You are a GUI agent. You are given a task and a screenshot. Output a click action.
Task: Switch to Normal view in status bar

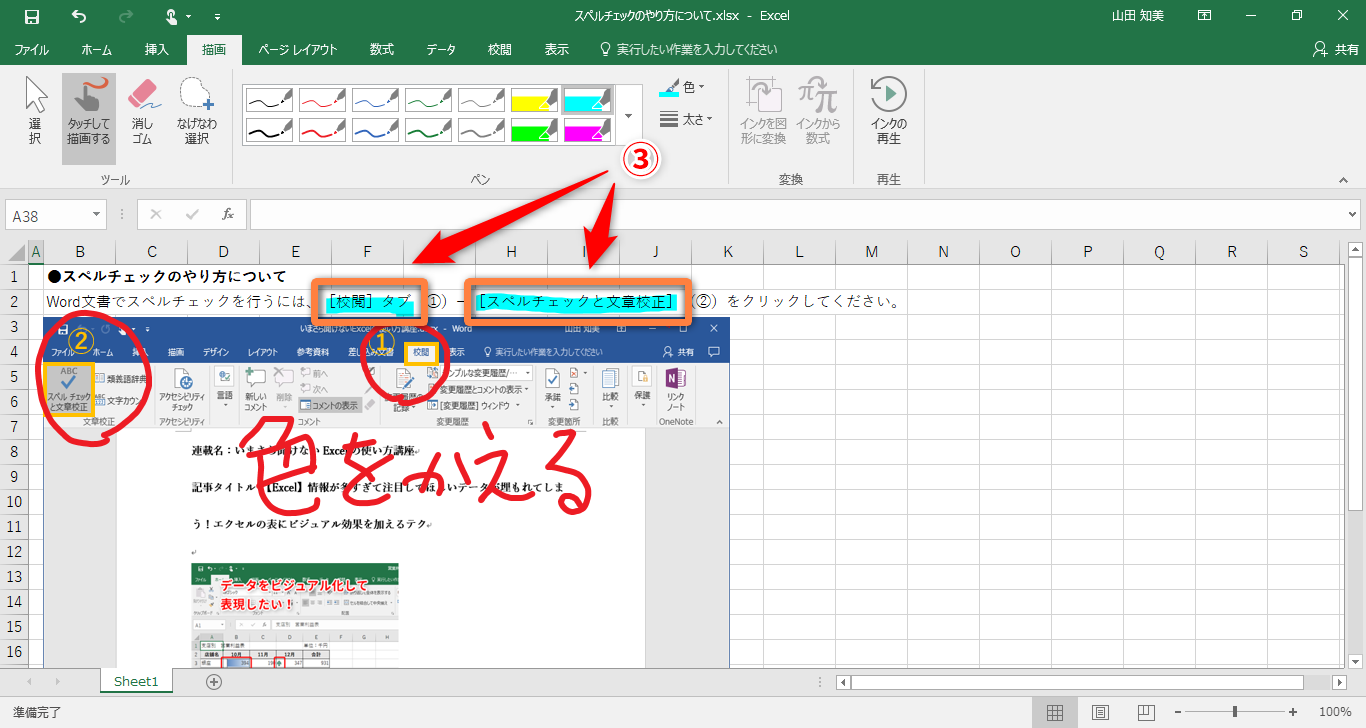(x=1055, y=712)
